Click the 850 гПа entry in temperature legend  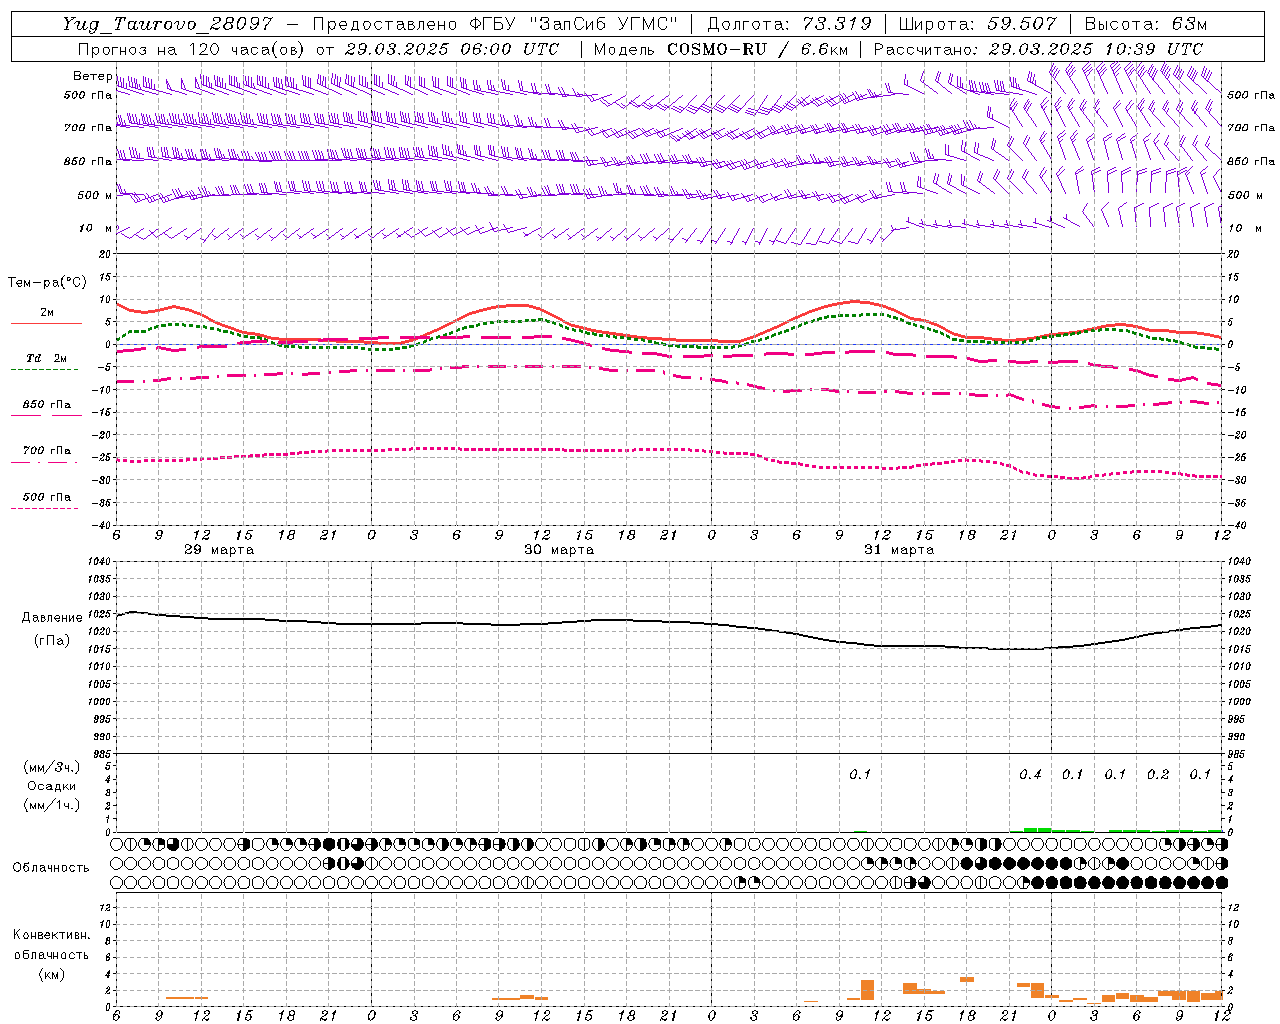pos(46,405)
